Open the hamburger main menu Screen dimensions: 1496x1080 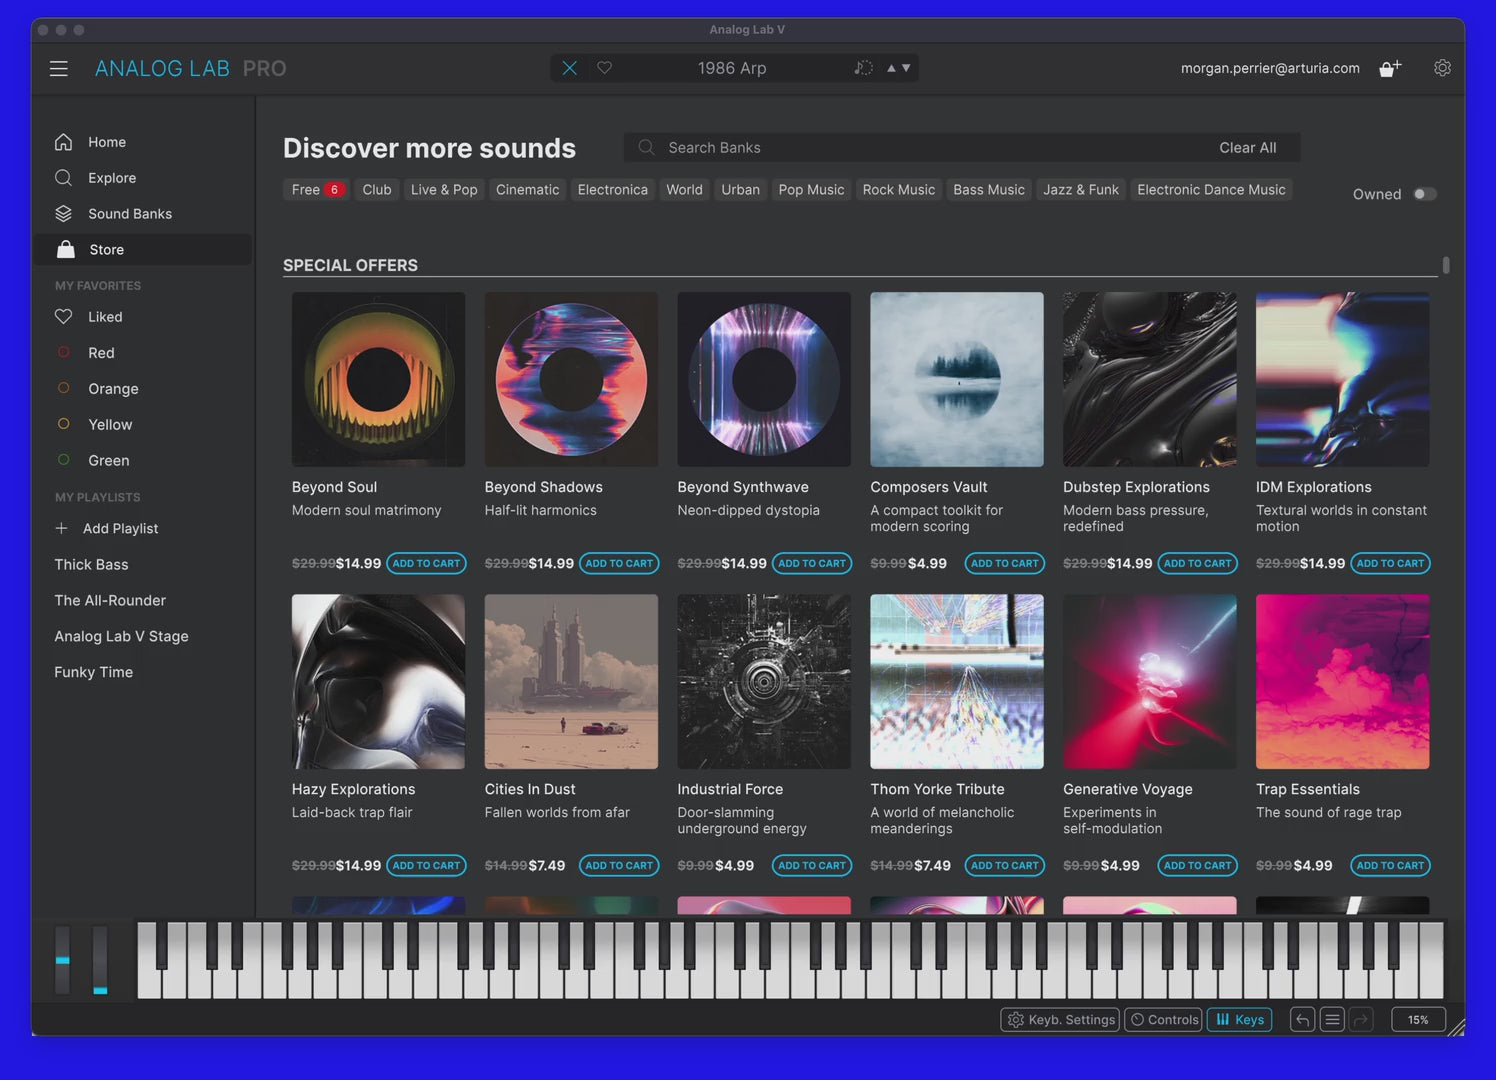(x=59, y=68)
